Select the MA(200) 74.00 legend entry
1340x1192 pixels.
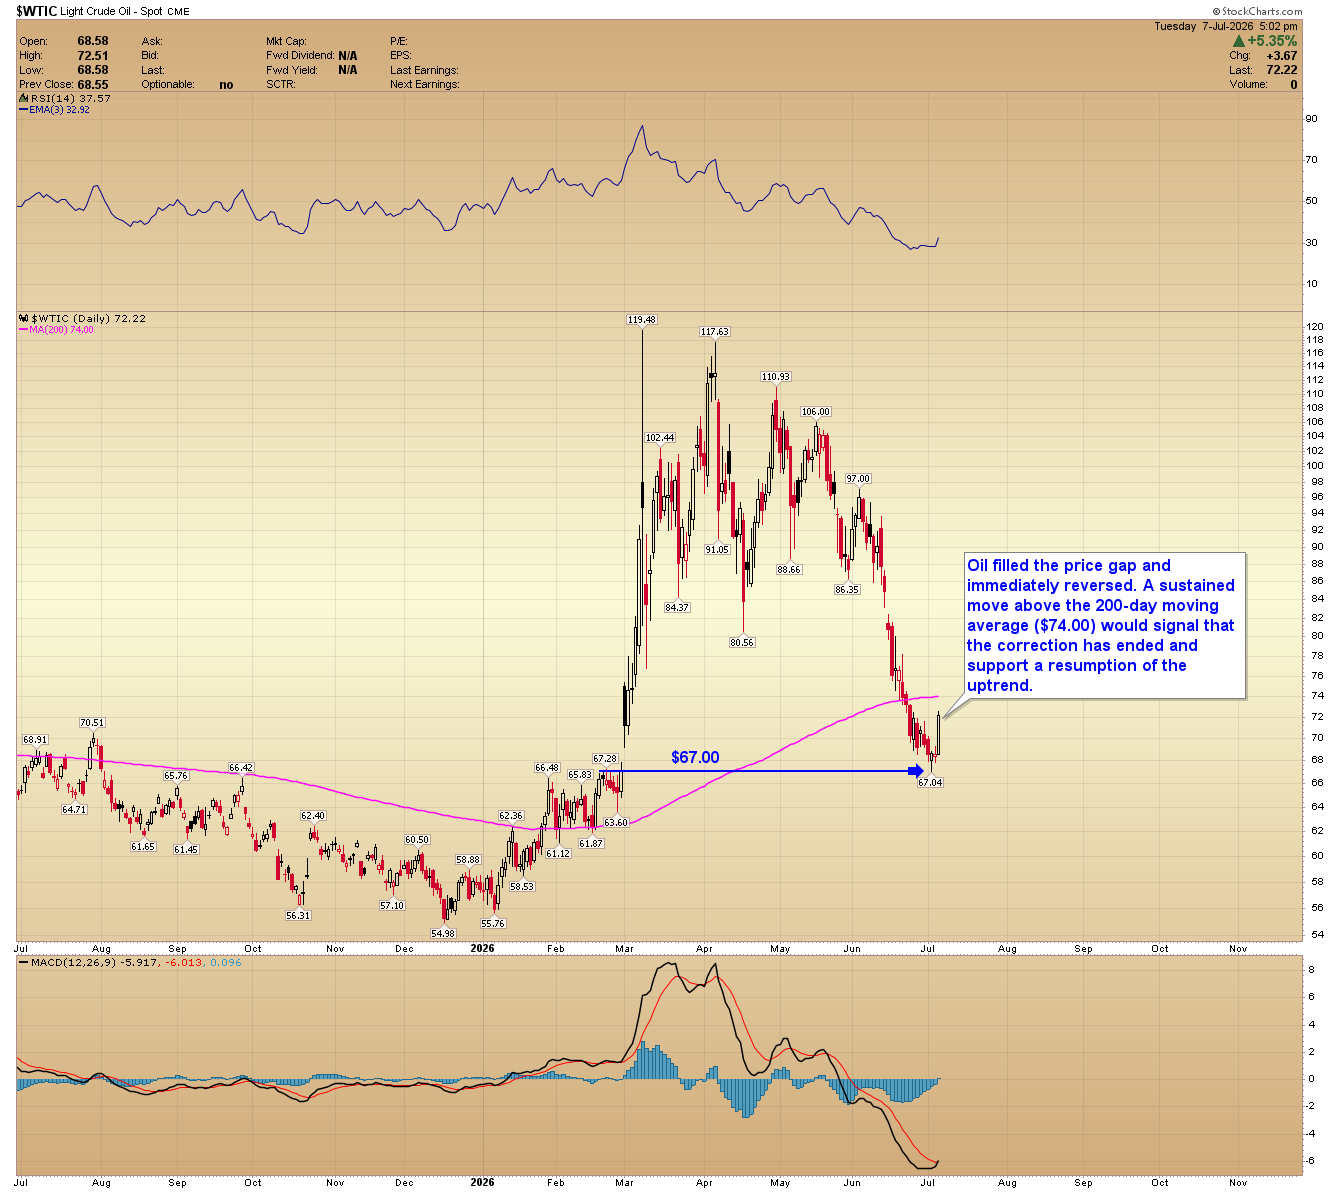[x=57, y=330]
